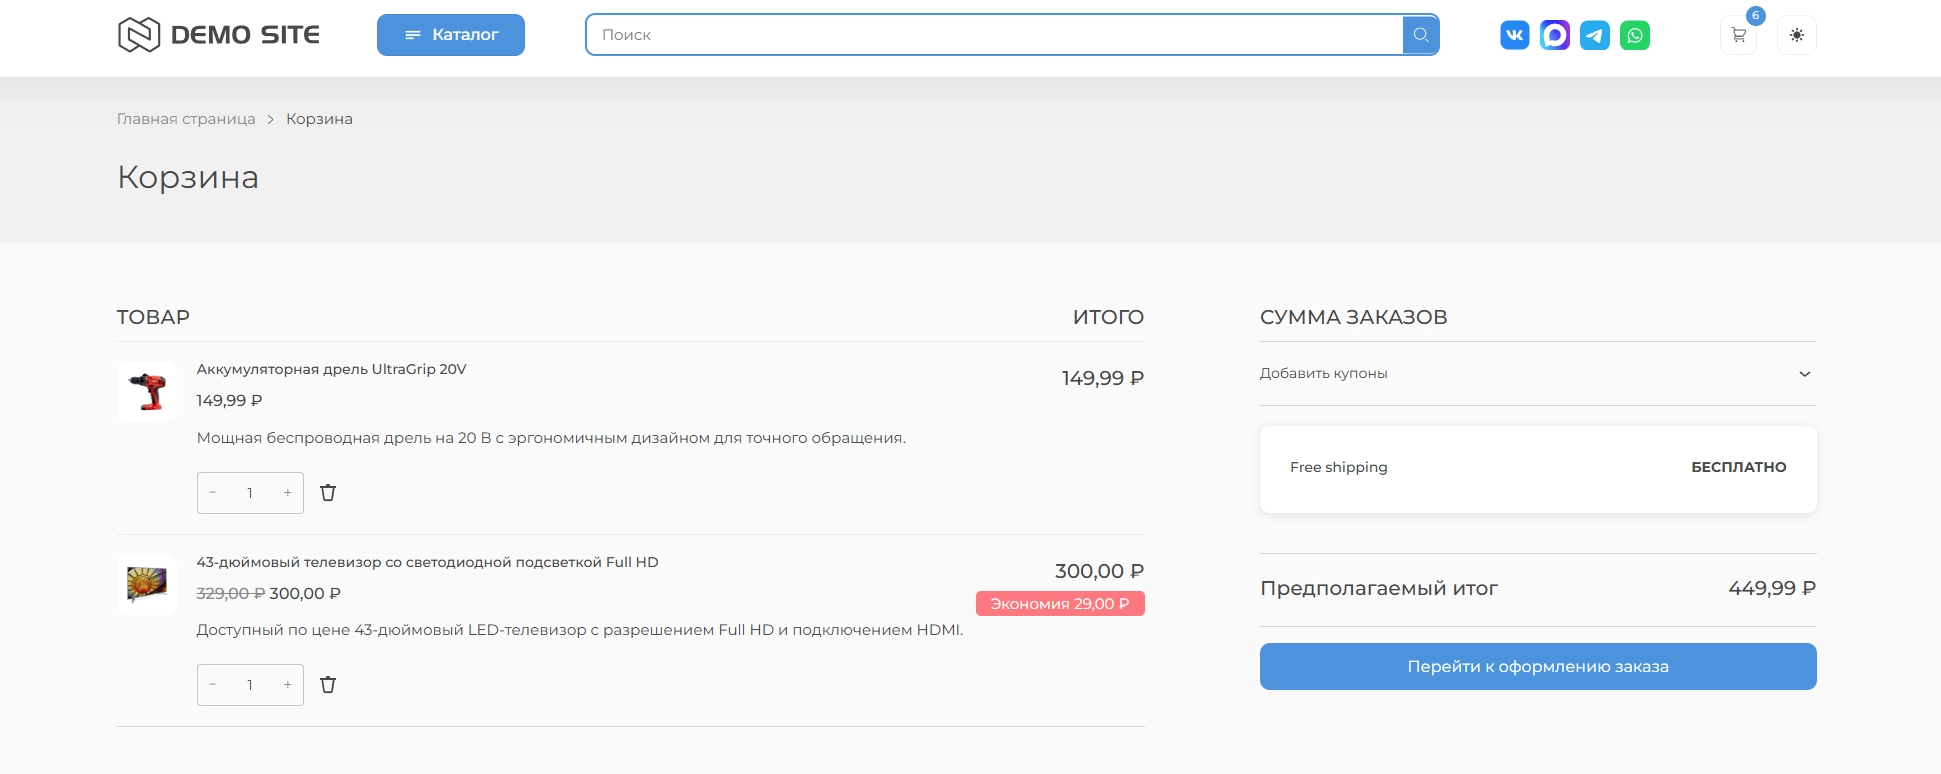1941x774 pixels.
Task: Open Аккумуляторная дрель UltraGrip 20V product link
Action: pyautogui.click(x=332, y=369)
